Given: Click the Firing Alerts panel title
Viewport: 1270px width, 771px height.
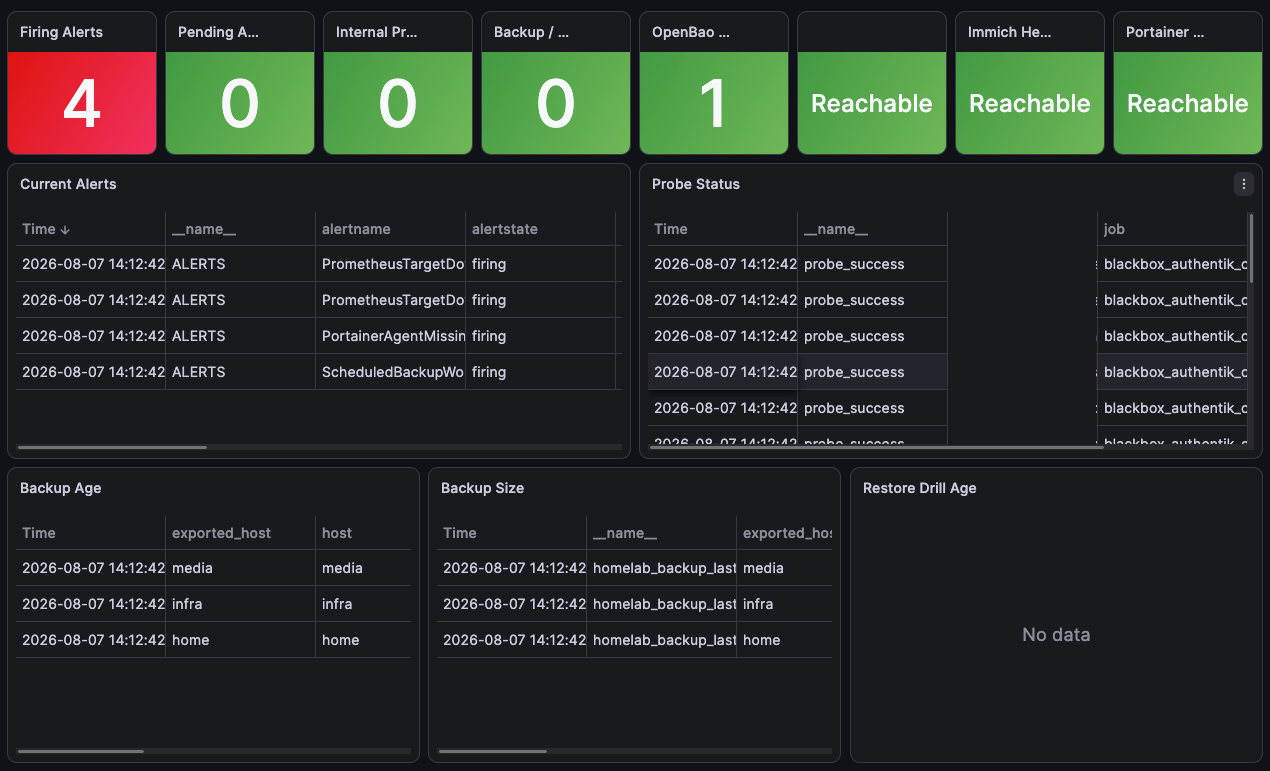Looking at the screenshot, I should click(61, 32).
